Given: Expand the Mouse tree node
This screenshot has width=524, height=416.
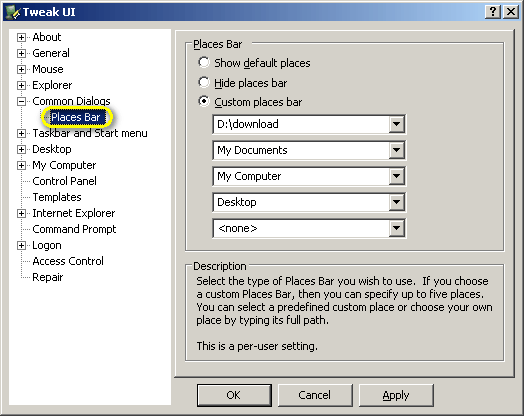Looking at the screenshot, I should coord(21,70).
